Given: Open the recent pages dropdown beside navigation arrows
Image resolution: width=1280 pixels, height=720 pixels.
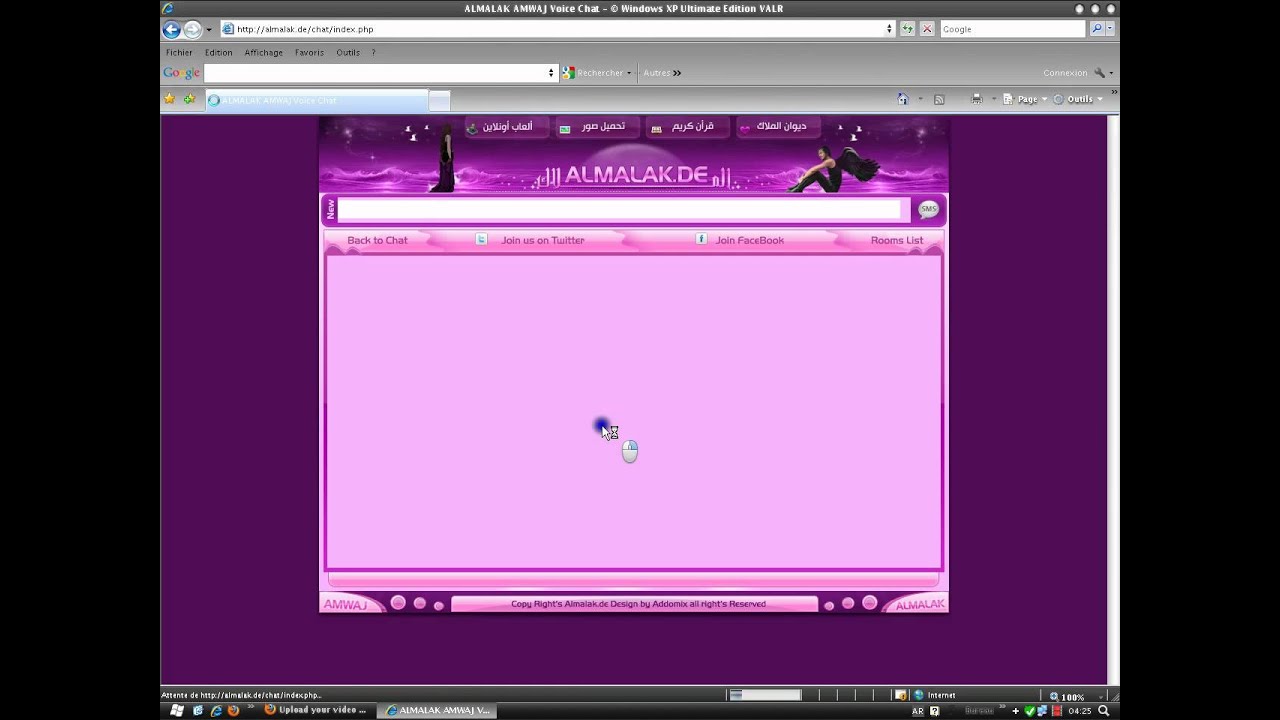Looking at the screenshot, I should point(209,30).
